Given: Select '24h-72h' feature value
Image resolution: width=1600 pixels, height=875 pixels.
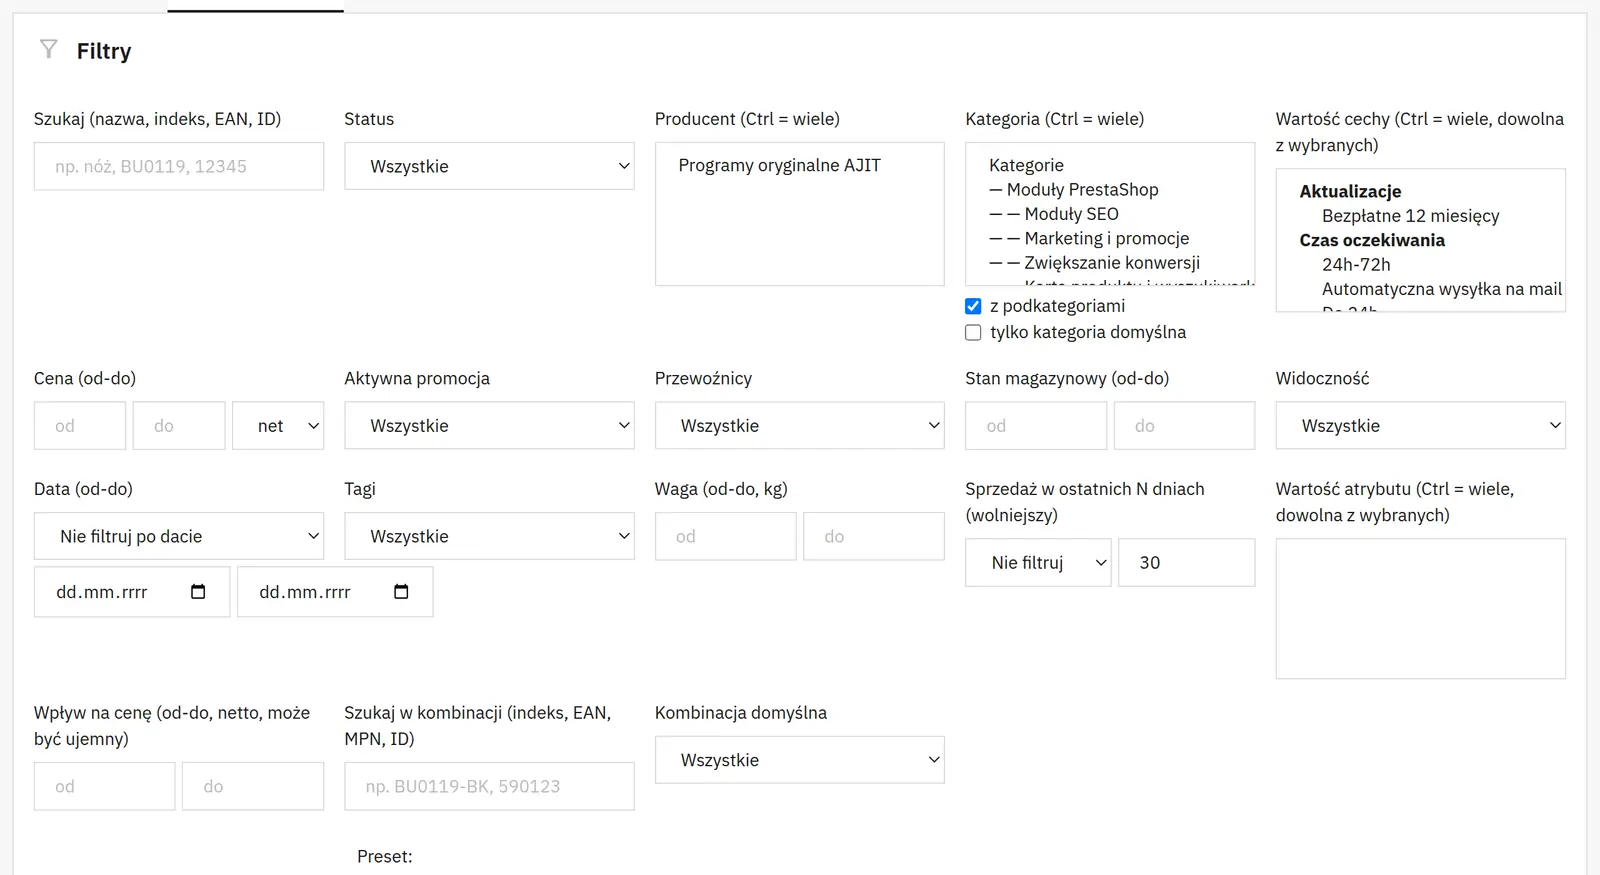Looking at the screenshot, I should coord(1356,265).
